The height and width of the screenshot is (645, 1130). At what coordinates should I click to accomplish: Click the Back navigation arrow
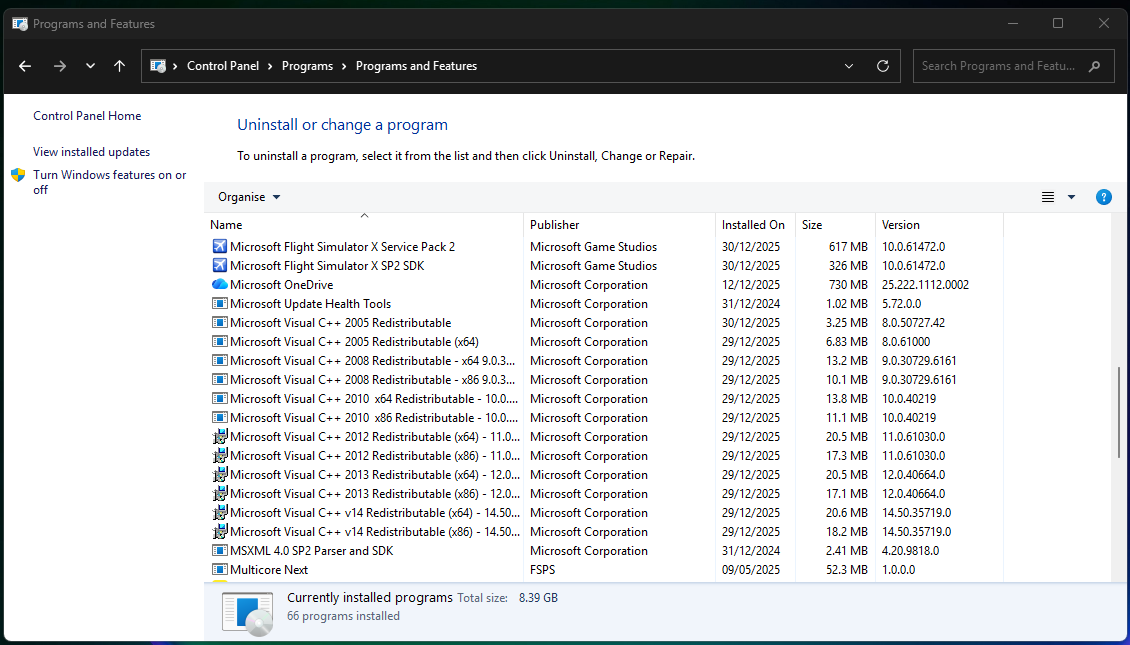coord(25,66)
